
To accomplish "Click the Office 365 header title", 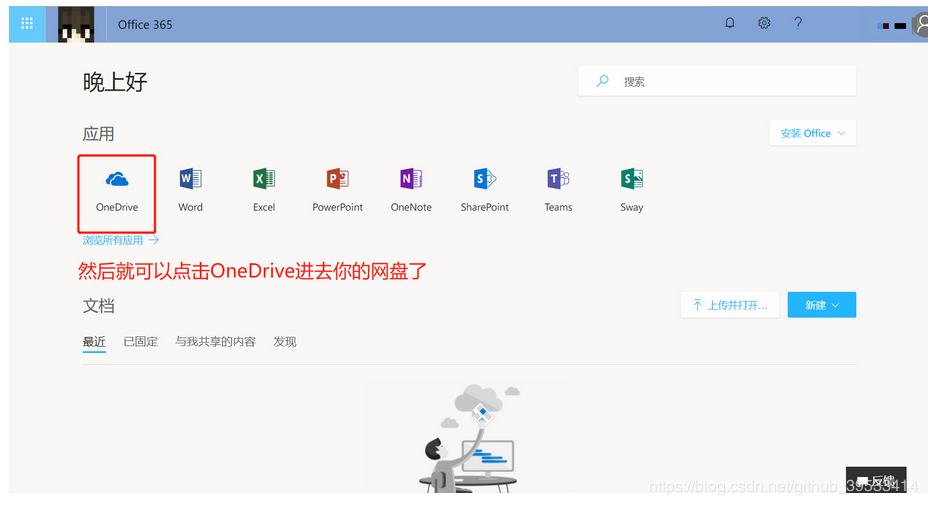I will pyautogui.click(x=145, y=24).
